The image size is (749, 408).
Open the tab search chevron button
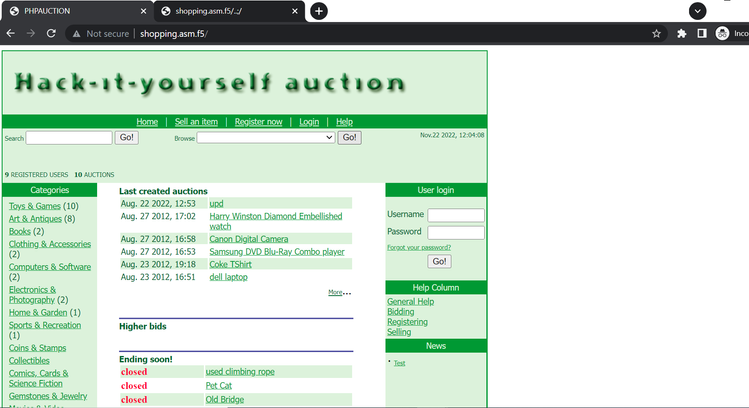click(697, 11)
